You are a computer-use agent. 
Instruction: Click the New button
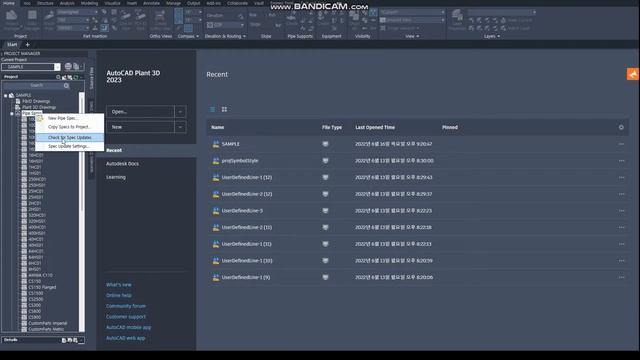(140, 127)
